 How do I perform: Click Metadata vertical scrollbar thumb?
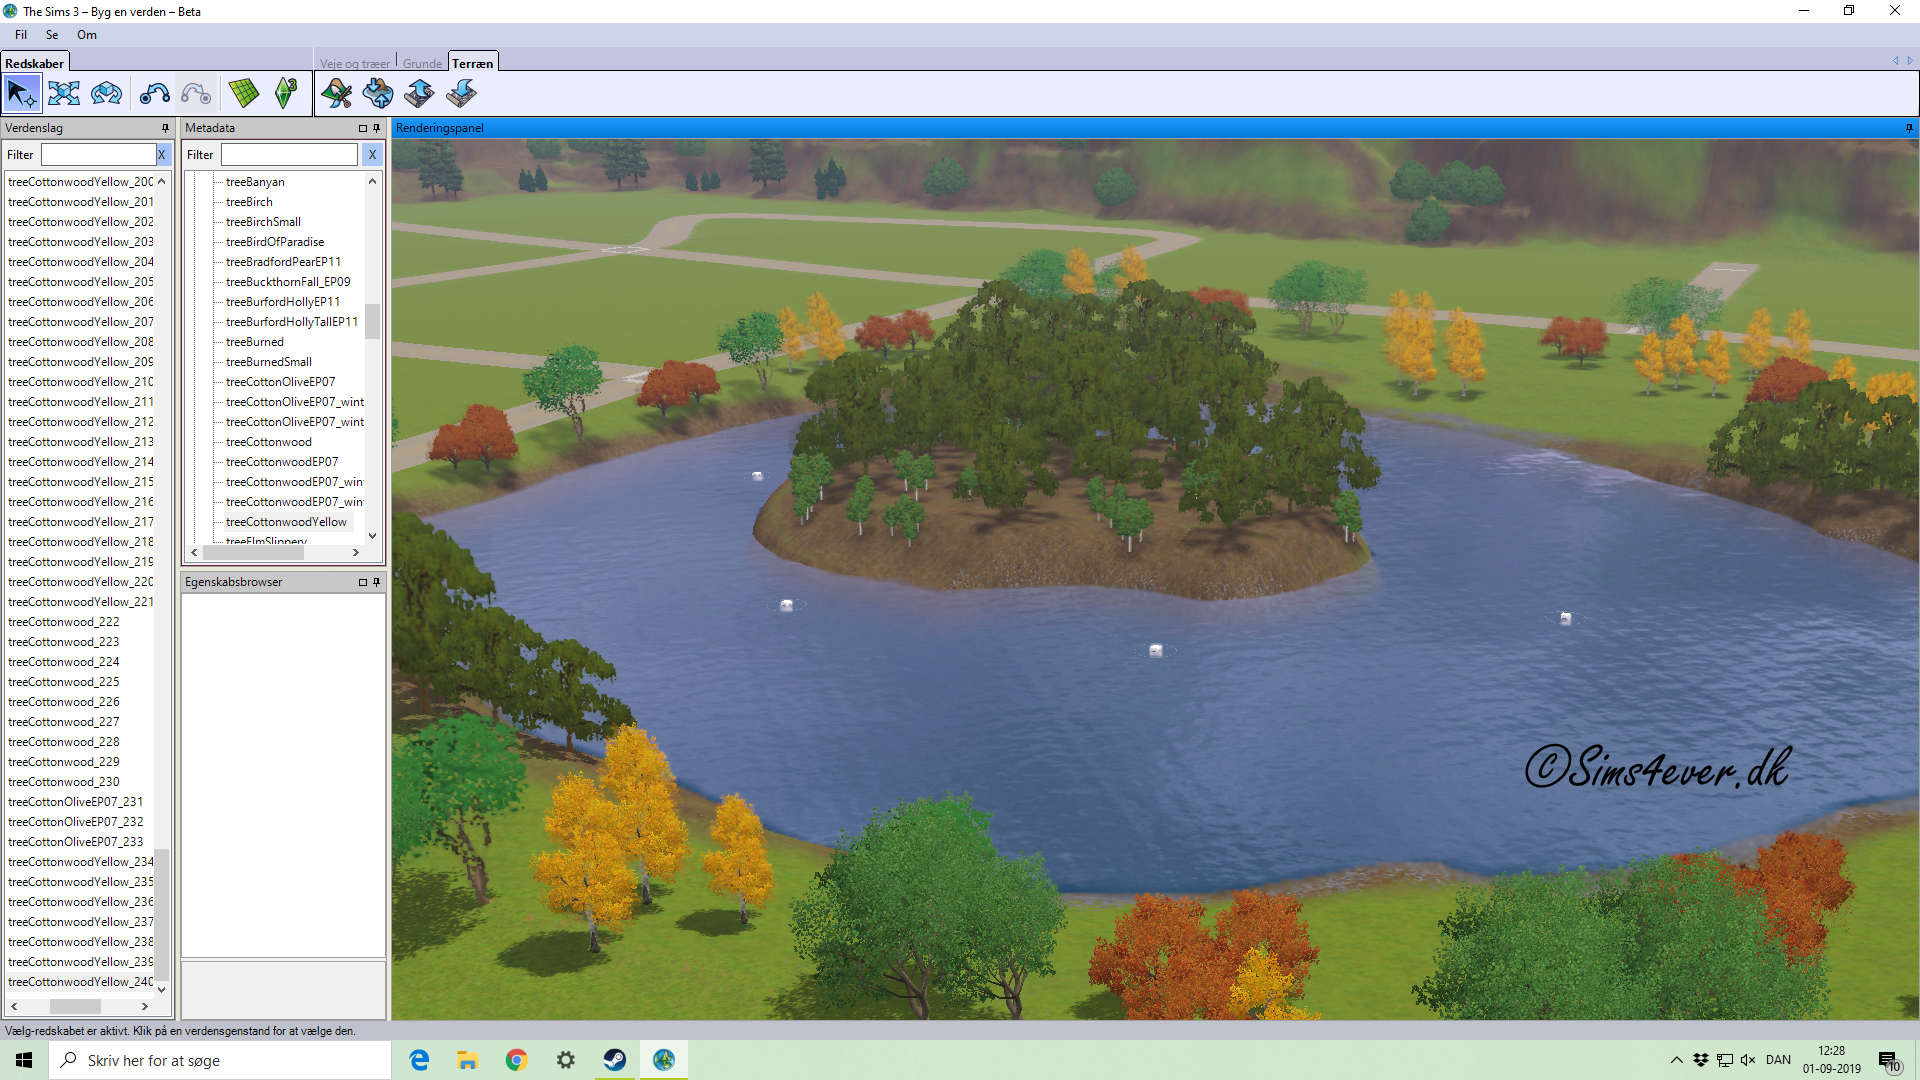[372, 322]
